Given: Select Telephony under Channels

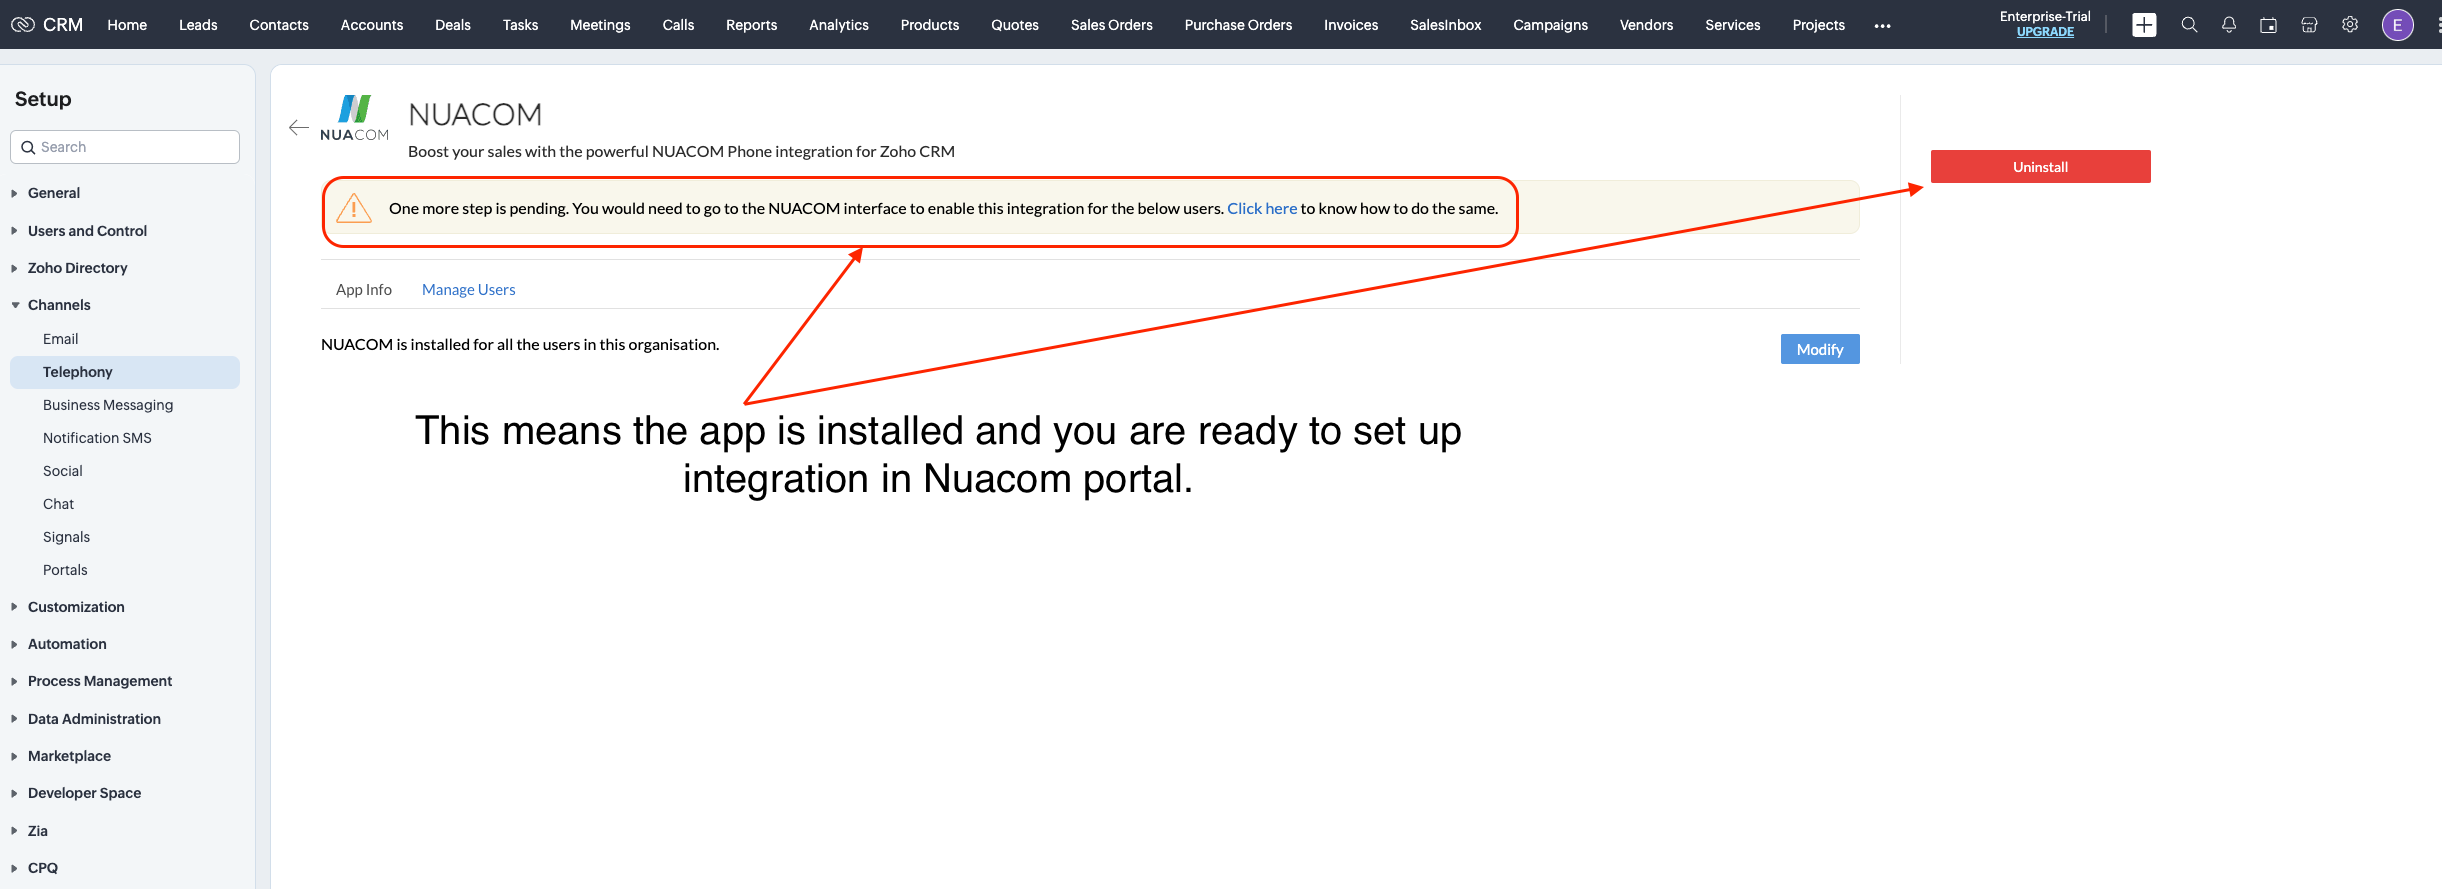Looking at the screenshot, I should click(x=125, y=372).
